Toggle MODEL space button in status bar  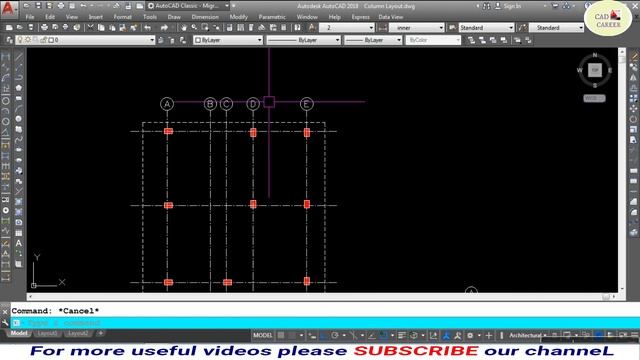coord(262,336)
